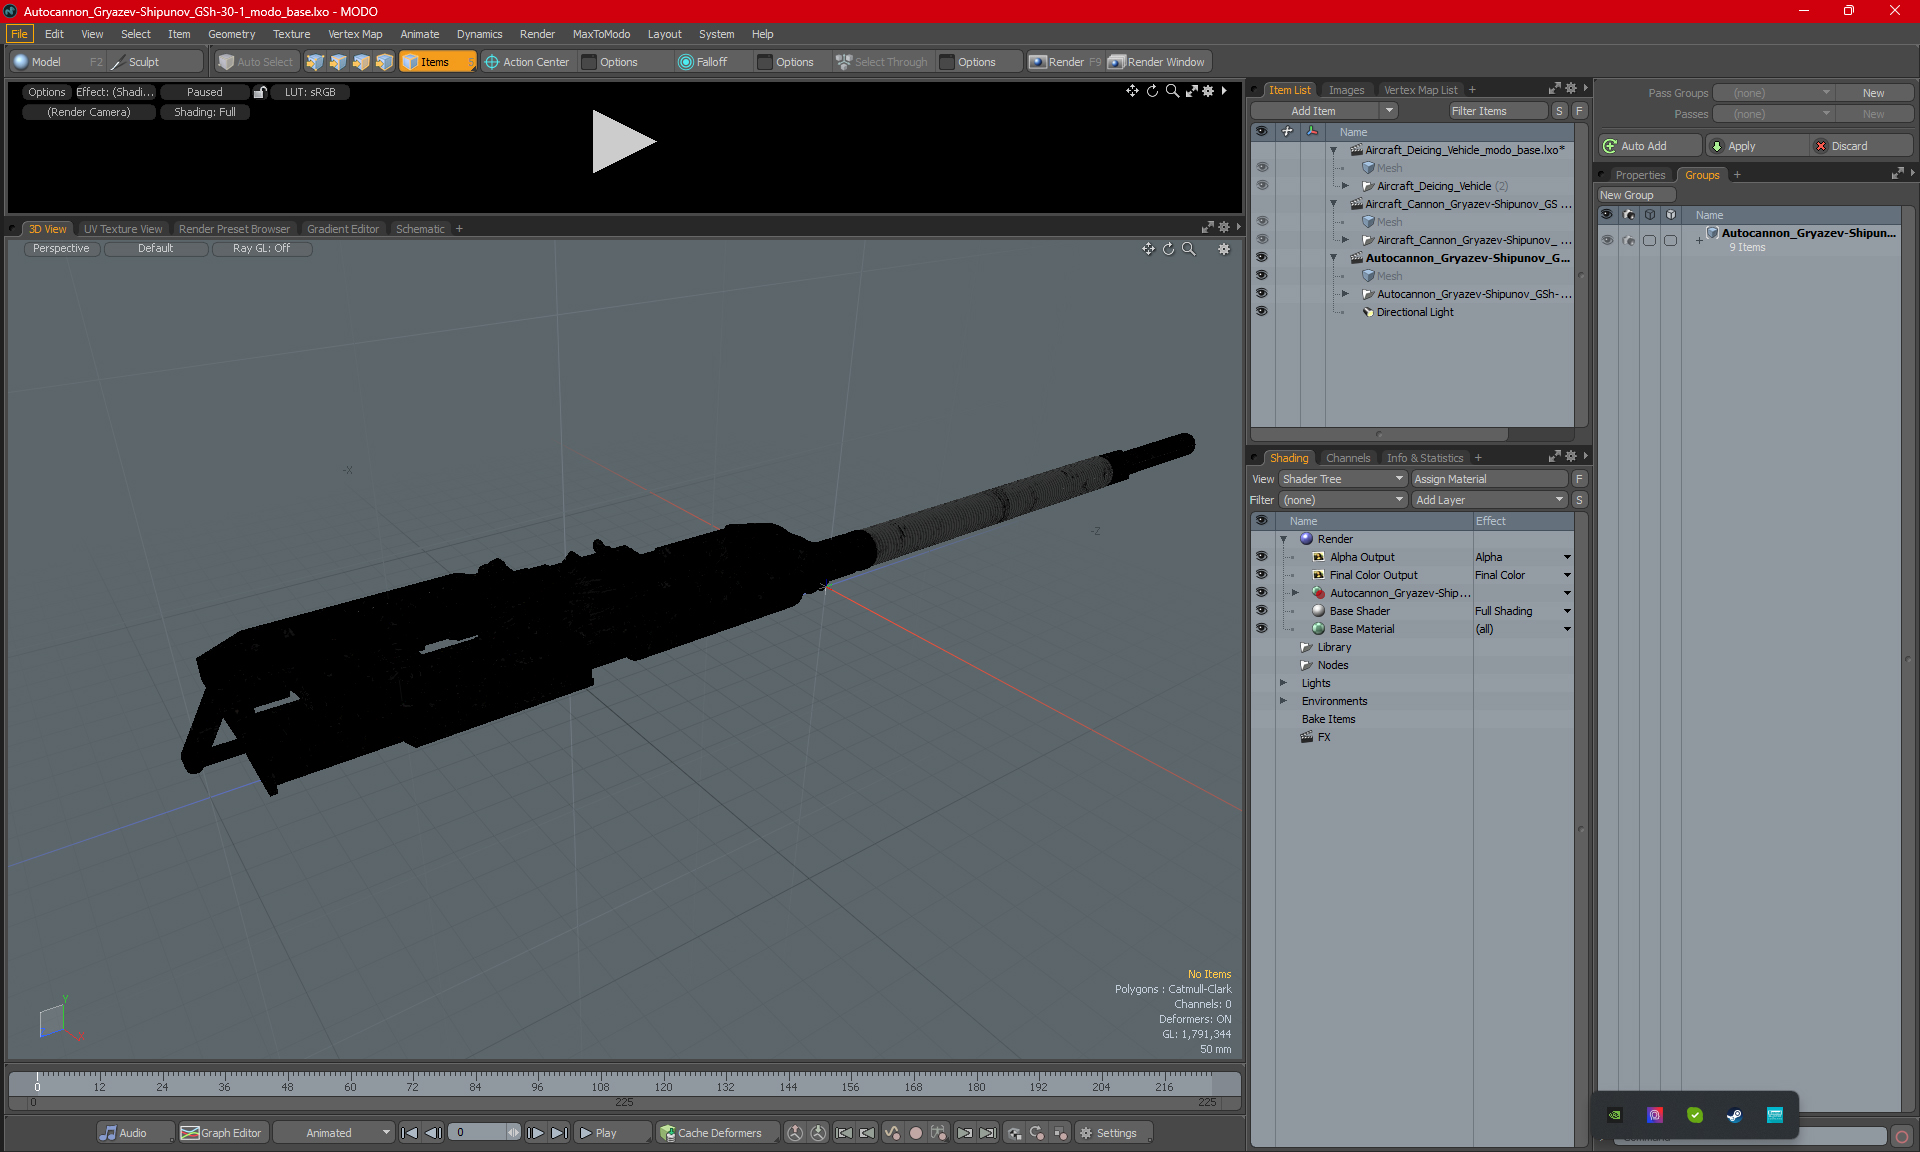Click New Group button
The height and width of the screenshot is (1152, 1920).
(1635, 195)
